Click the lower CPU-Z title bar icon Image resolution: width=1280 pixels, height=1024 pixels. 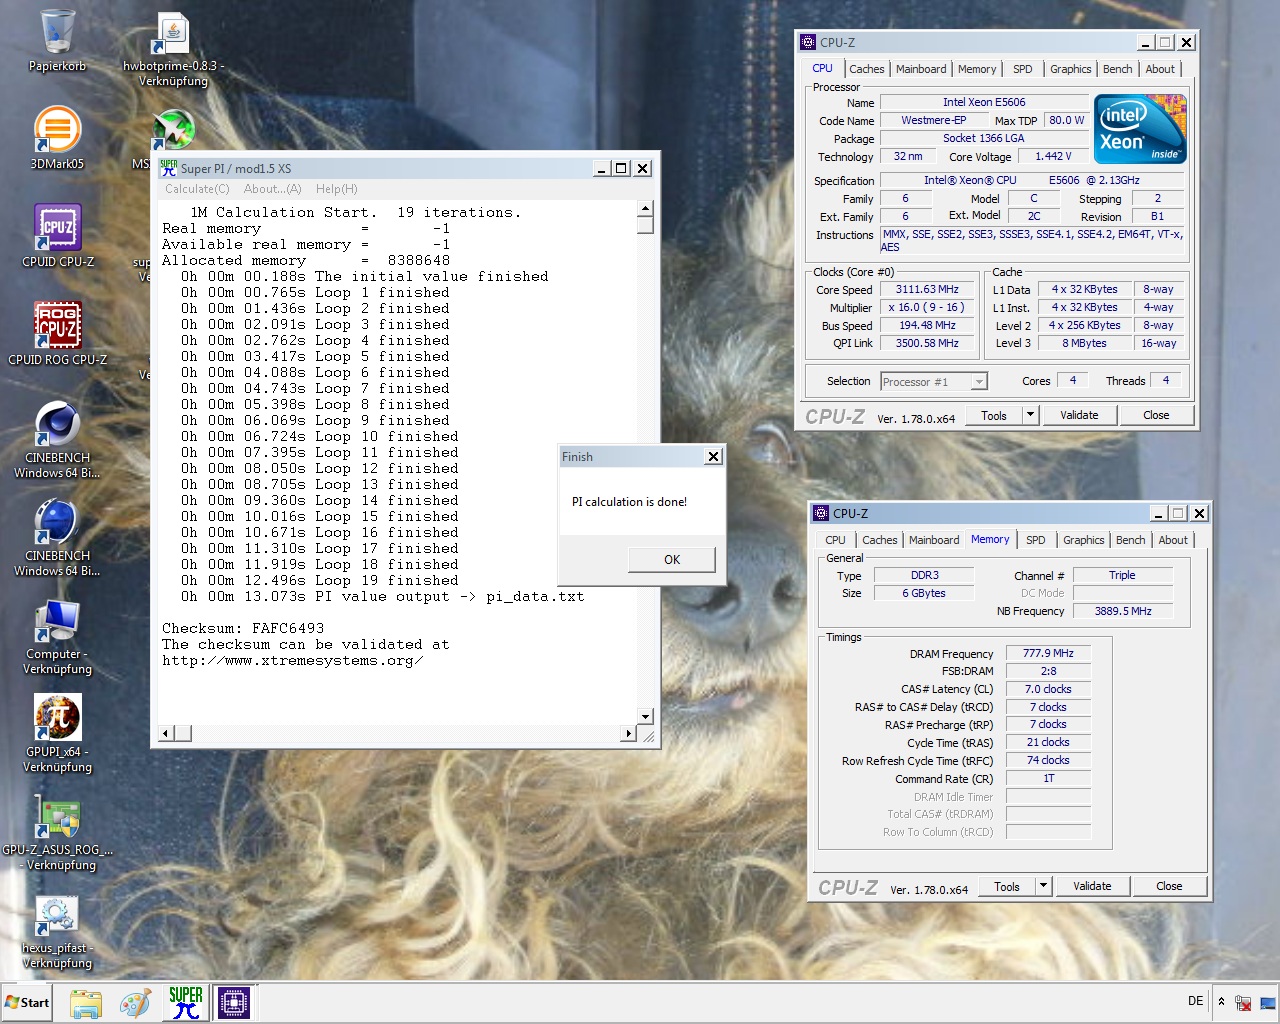click(x=821, y=513)
